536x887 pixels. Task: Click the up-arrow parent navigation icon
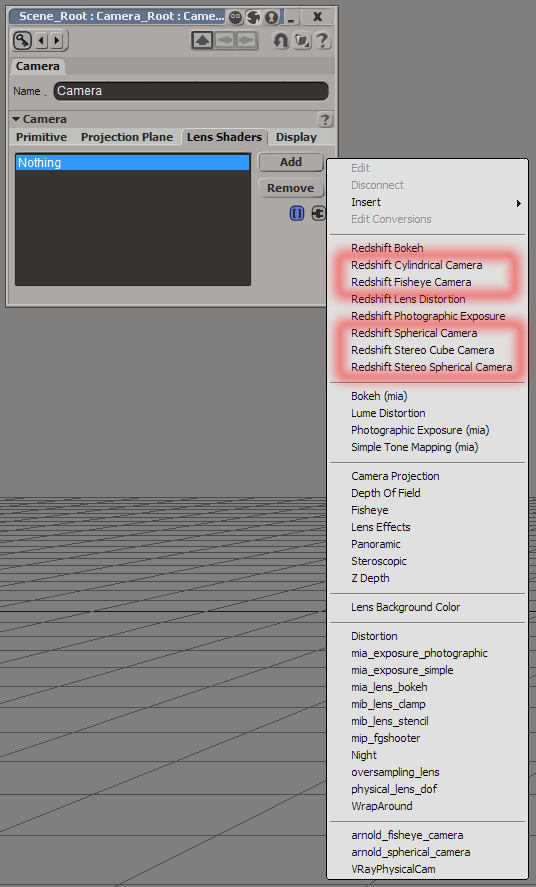202,40
